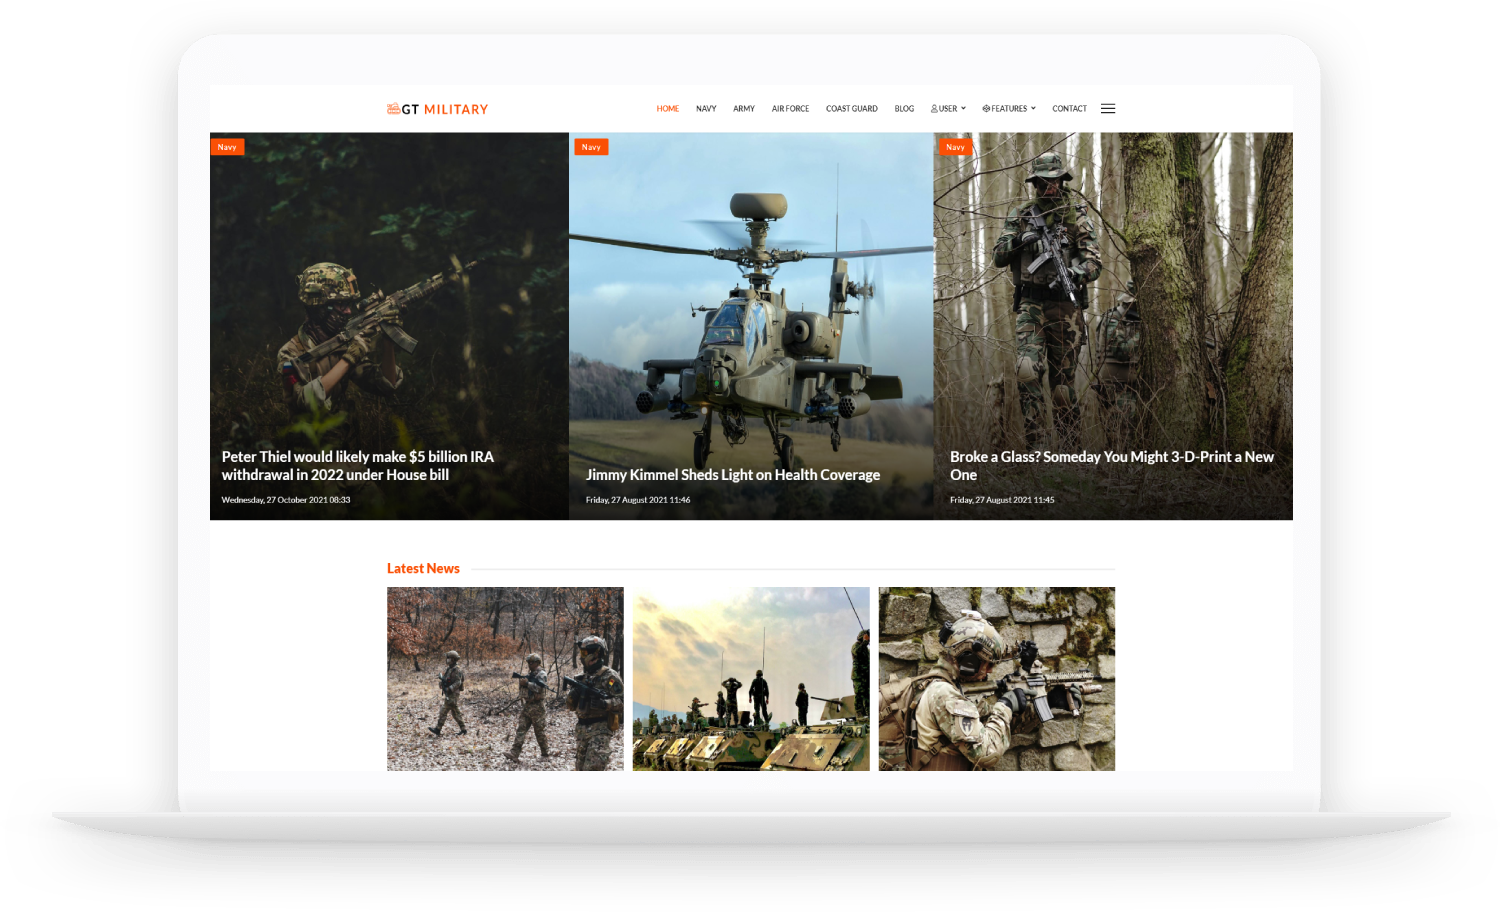Open the soldiers patrolling forest thumbnail
Image resolution: width=1500 pixels, height=913 pixels.
[505, 678]
